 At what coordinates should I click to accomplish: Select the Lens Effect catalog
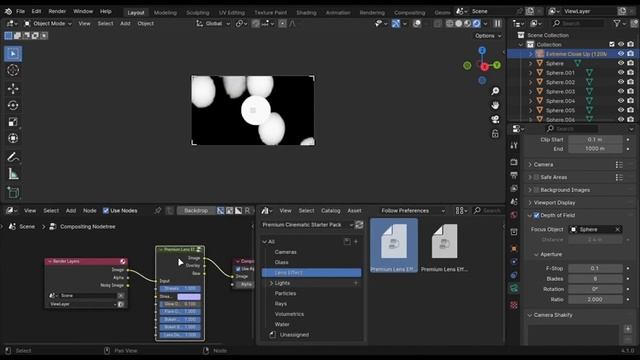coord(311,273)
